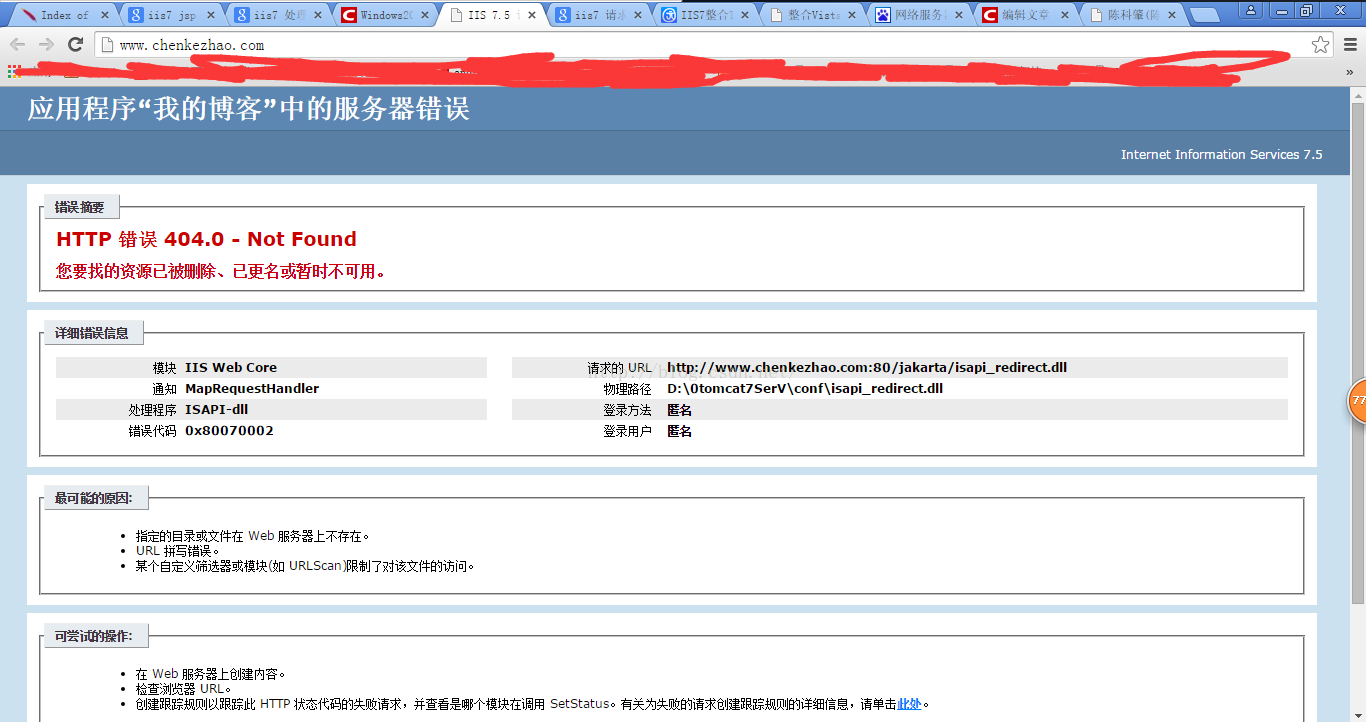This screenshot has height=722, width=1366.
Task: Bookmark this page with the star icon
Action: click(x=1321, y=44)
